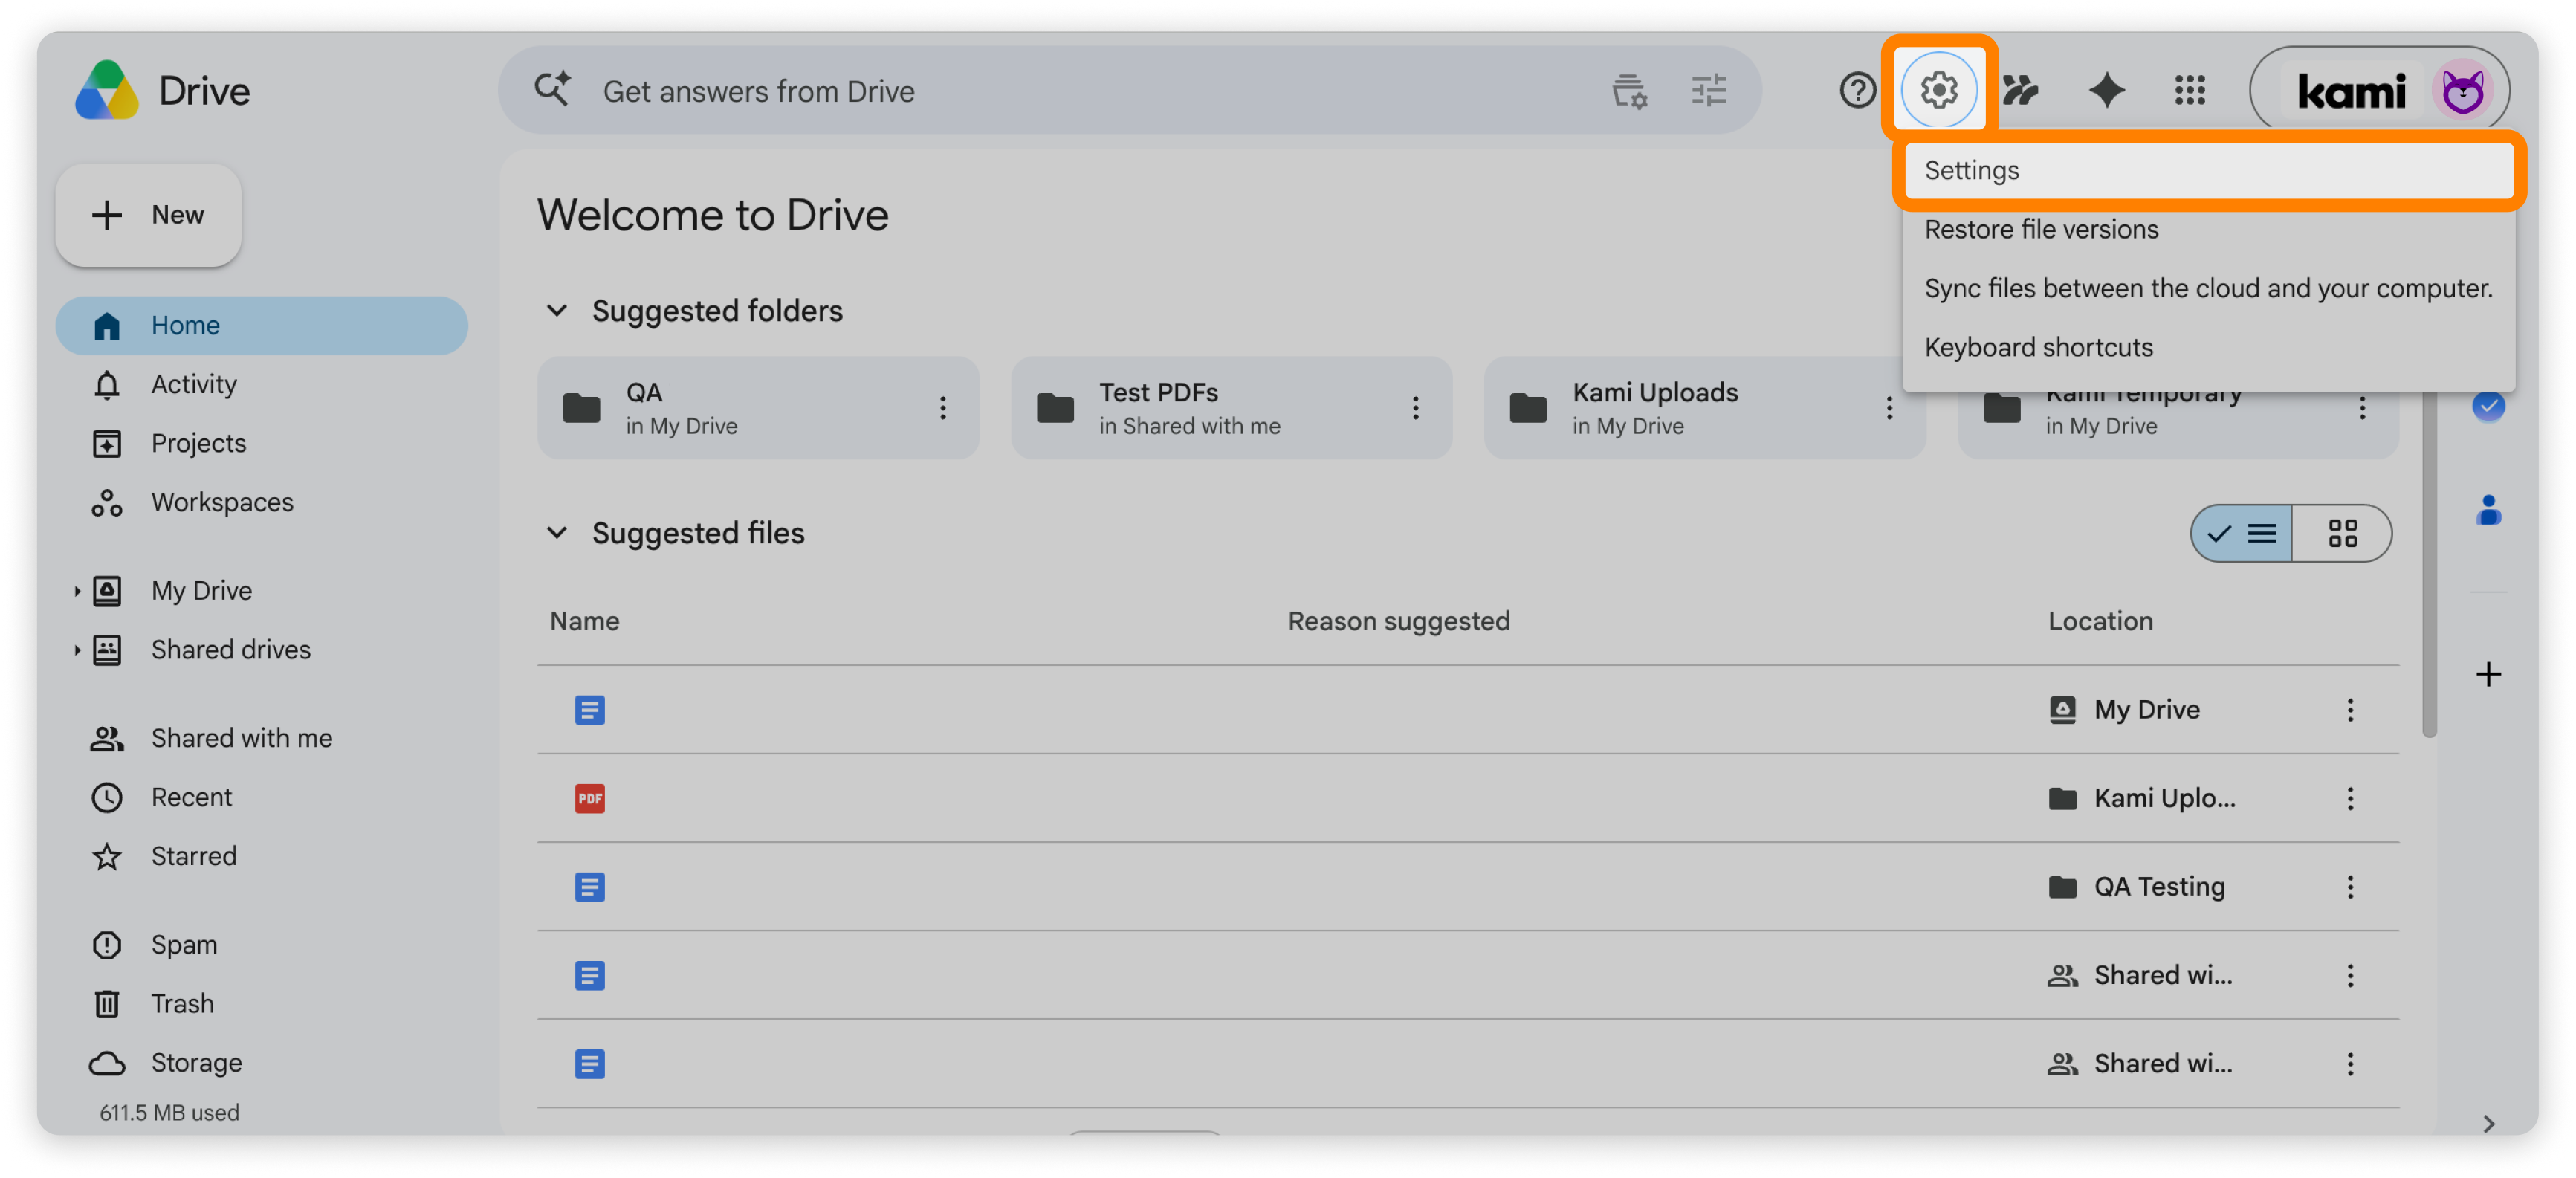The height and width of the screenshot is (1178, 2576).
Task: Open the Tasks icon in the side panel
Action: coord(2488,406)
